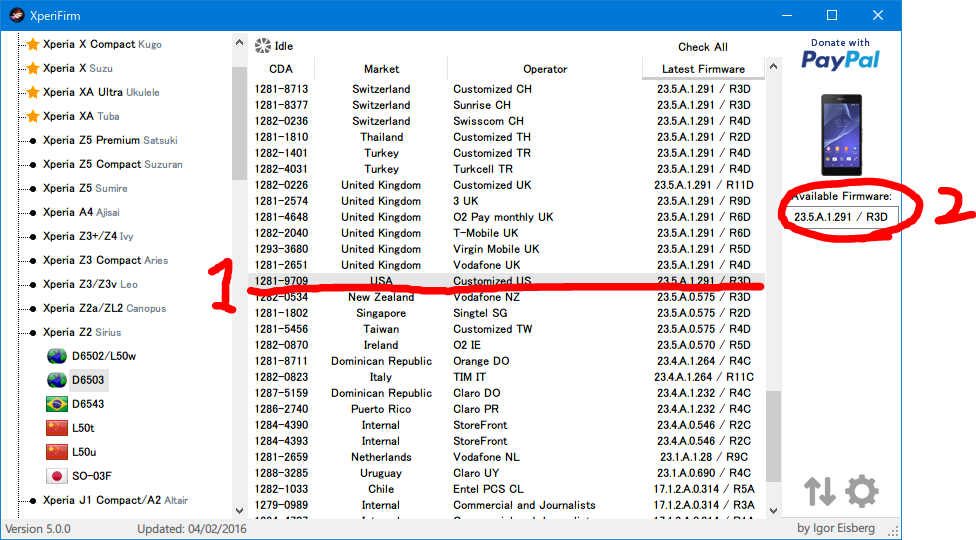The width and height of the screenshot is (976, 540).
Task: Select the O2 IE Ireland row
Action: [x=506, y=345]
